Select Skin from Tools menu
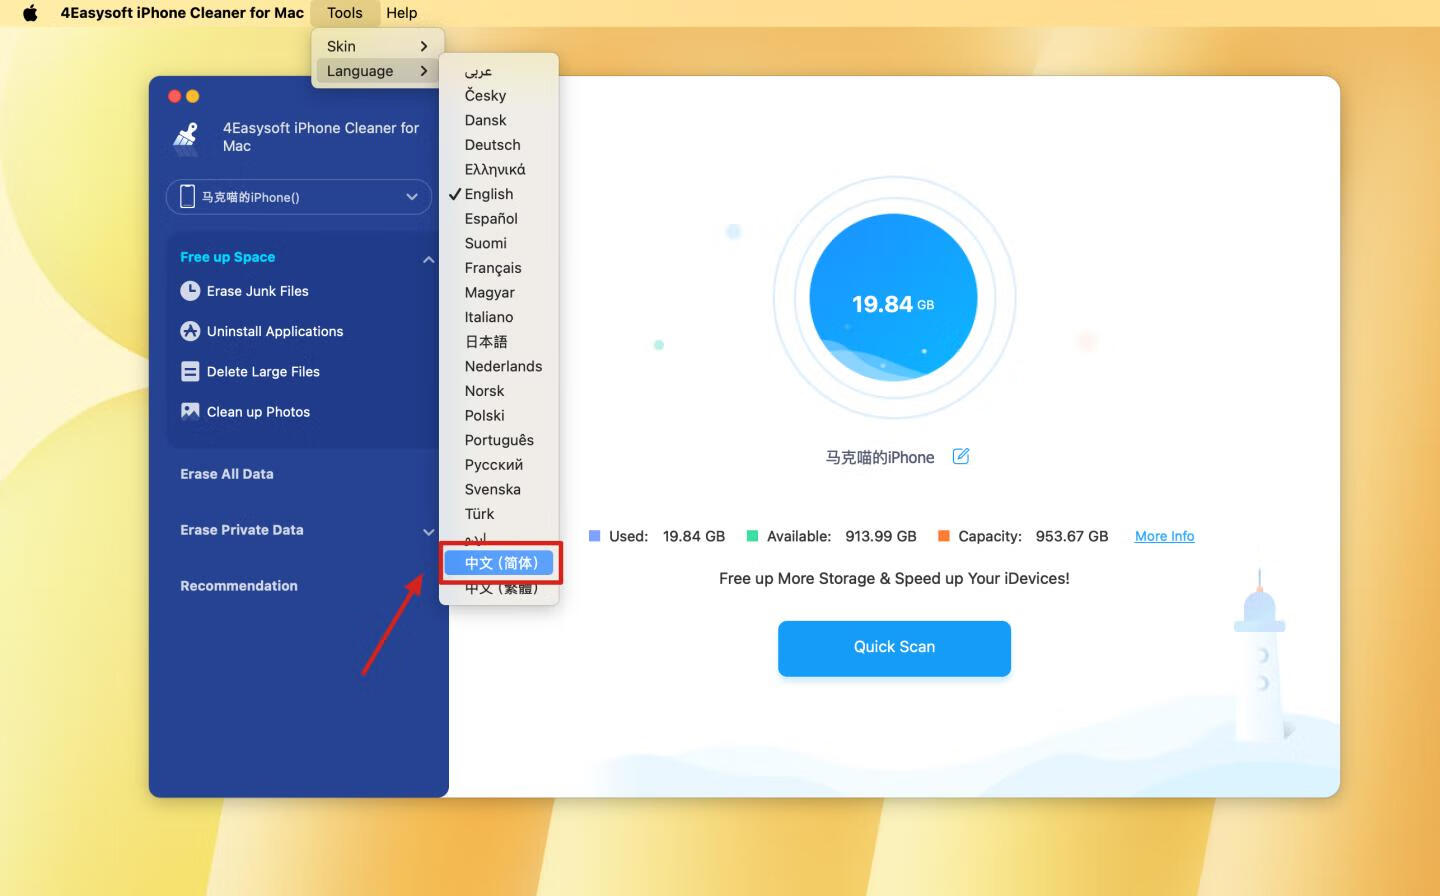Screen dimensions: 1440x896 tap(377, 46)
